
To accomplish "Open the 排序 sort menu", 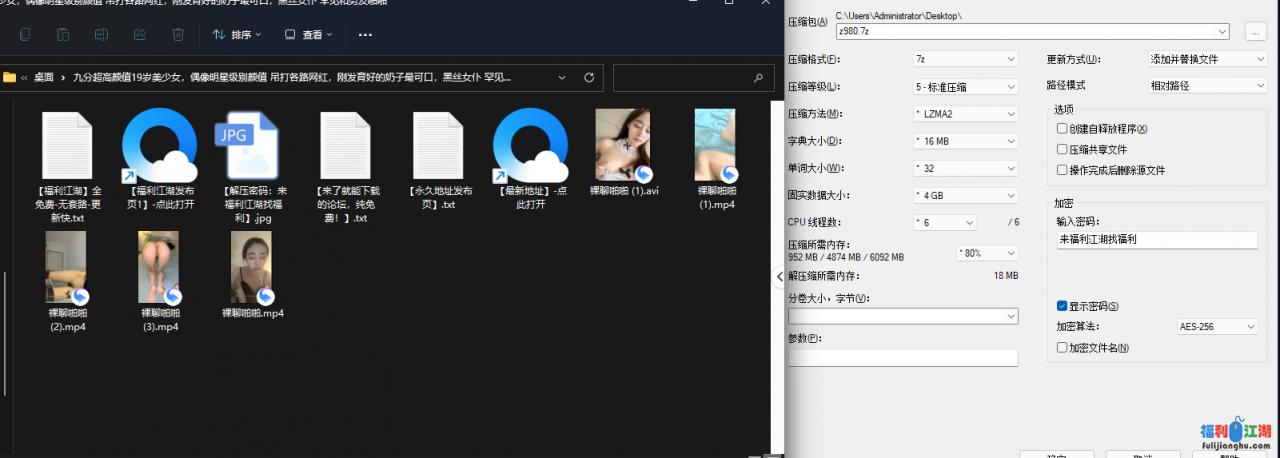I will coord(237,35).
